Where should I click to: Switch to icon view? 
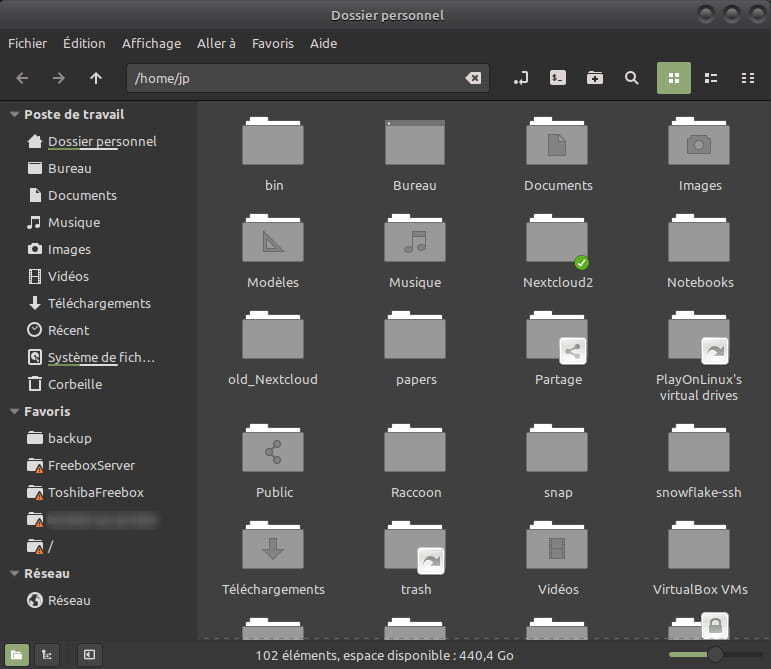(x=674, y=78)
